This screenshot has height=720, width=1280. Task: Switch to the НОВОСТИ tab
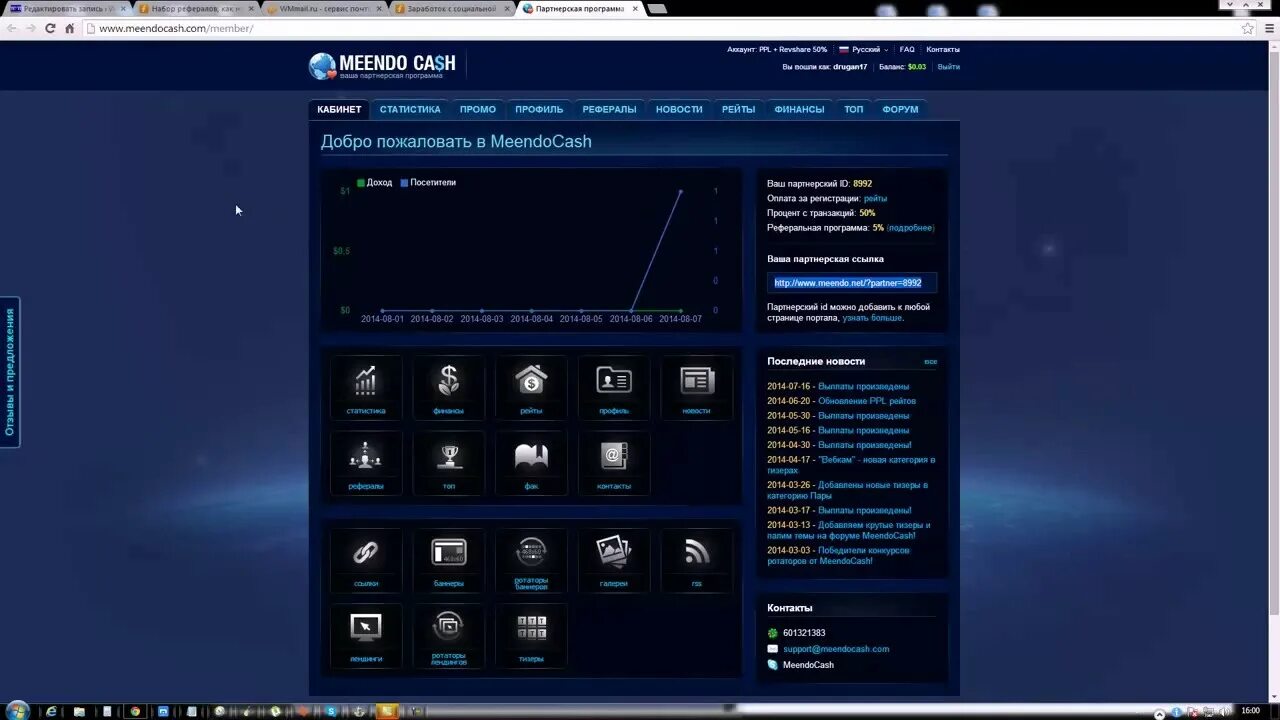(679, 109)
